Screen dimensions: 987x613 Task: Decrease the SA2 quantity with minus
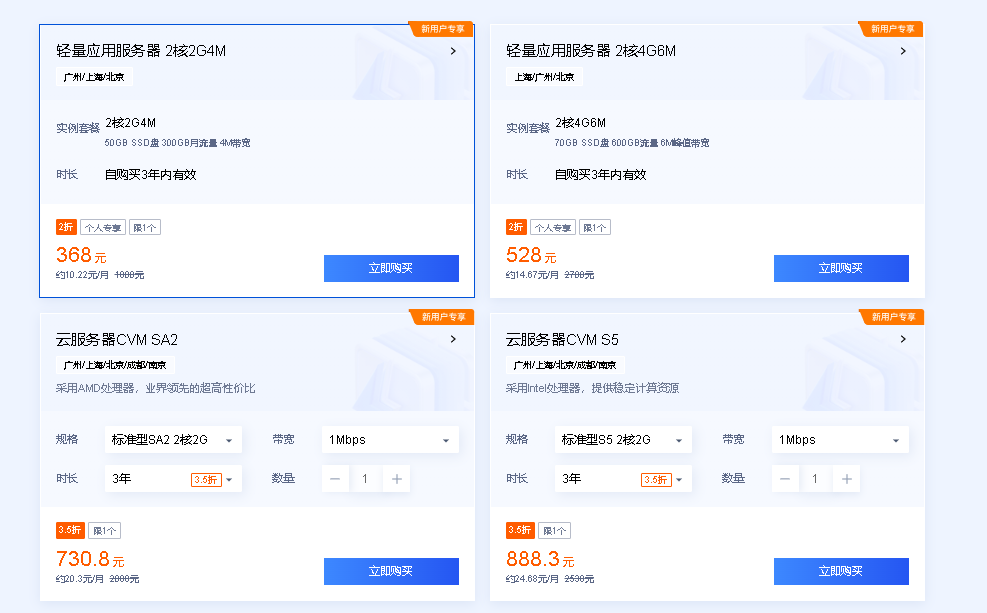tap(336, 479)
